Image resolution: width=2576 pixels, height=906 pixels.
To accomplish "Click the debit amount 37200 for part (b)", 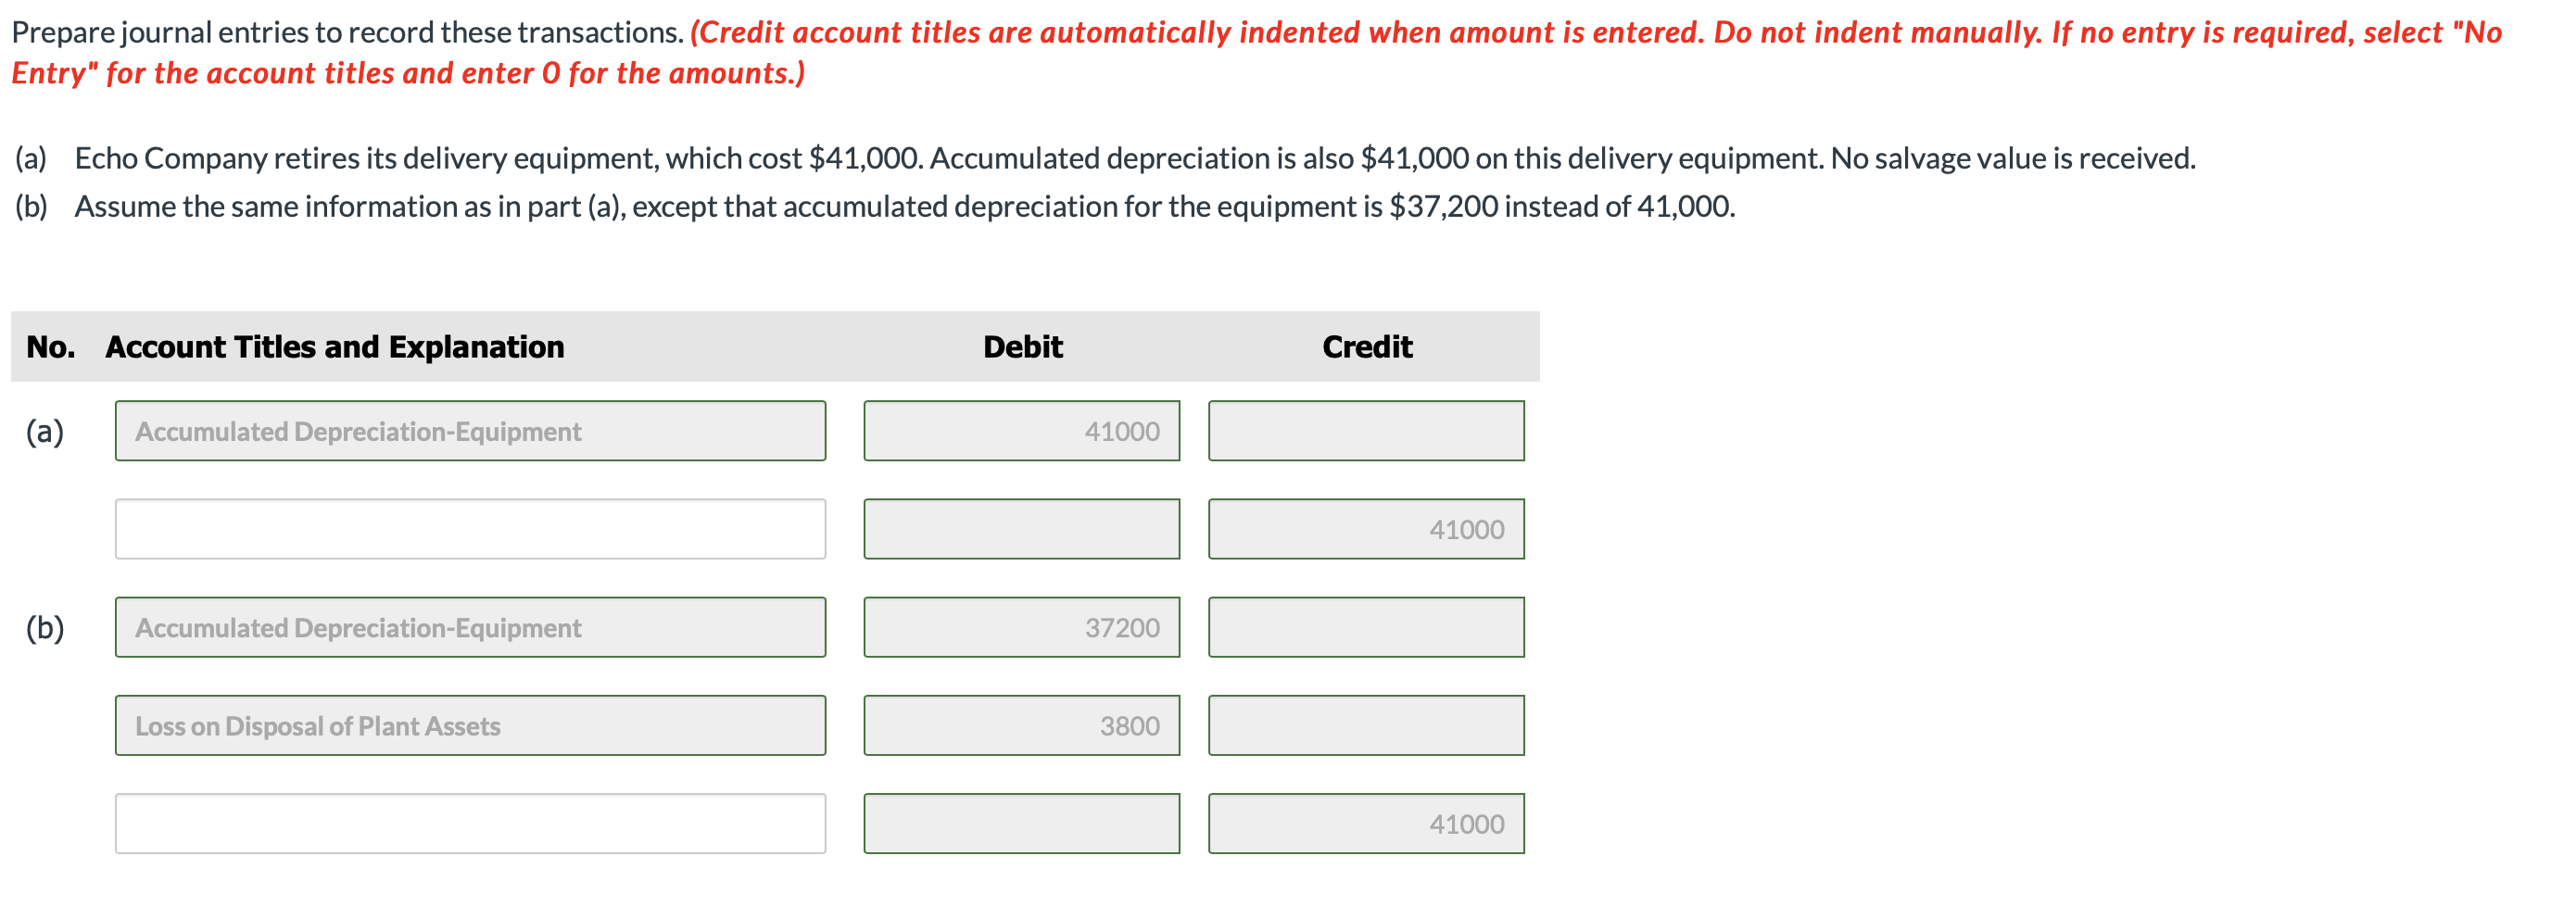I will 1022,628.
